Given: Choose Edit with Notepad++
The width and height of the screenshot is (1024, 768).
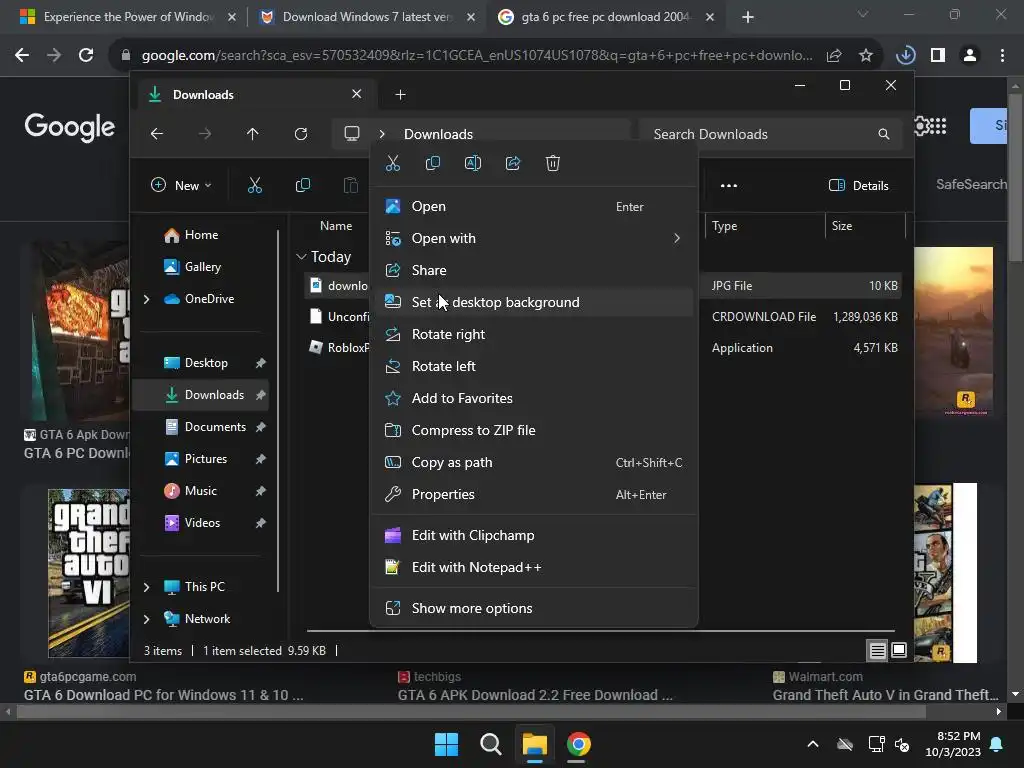Looking at the screenshot, I should [x=534, y=568].
